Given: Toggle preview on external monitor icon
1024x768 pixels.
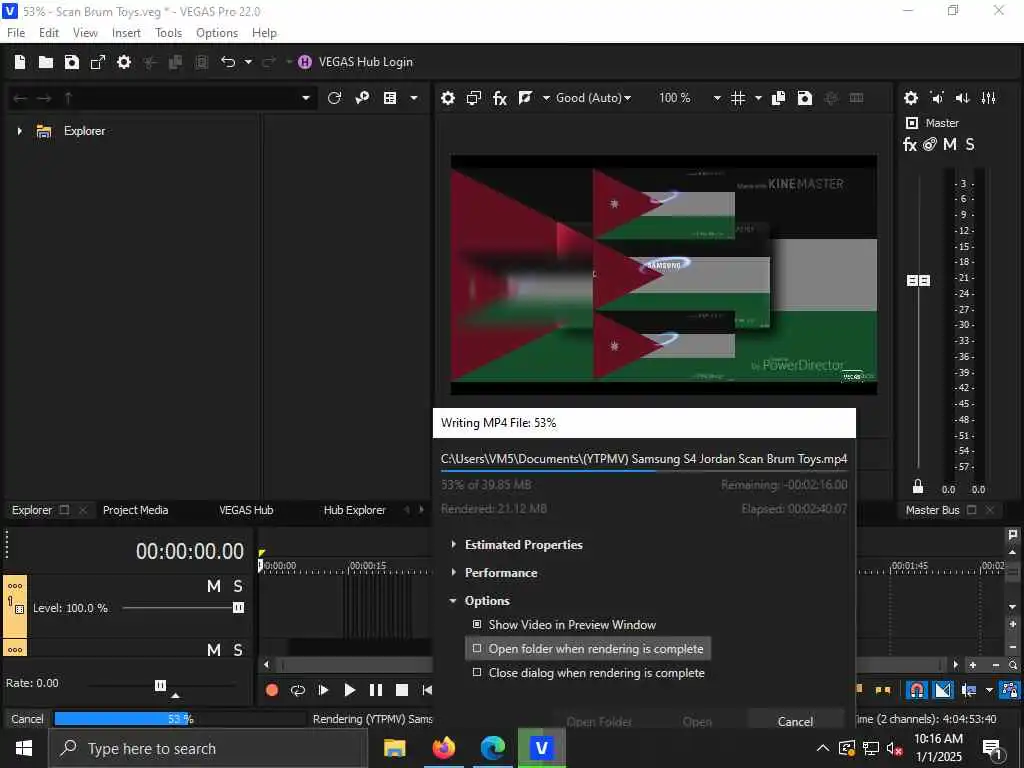Looking at the screenshot, I should coord(474,98).
